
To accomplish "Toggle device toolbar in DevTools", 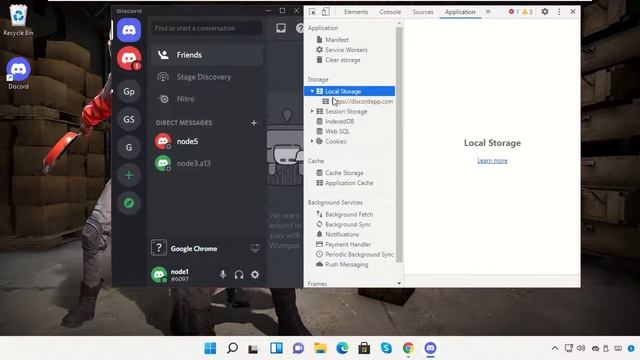I will [325, 12].
